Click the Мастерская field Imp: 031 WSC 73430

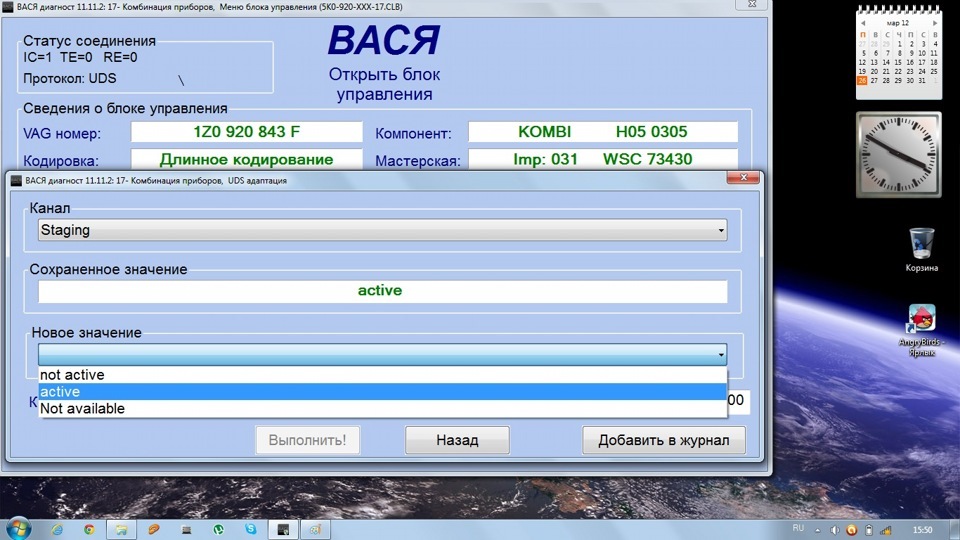coord(603,159)
